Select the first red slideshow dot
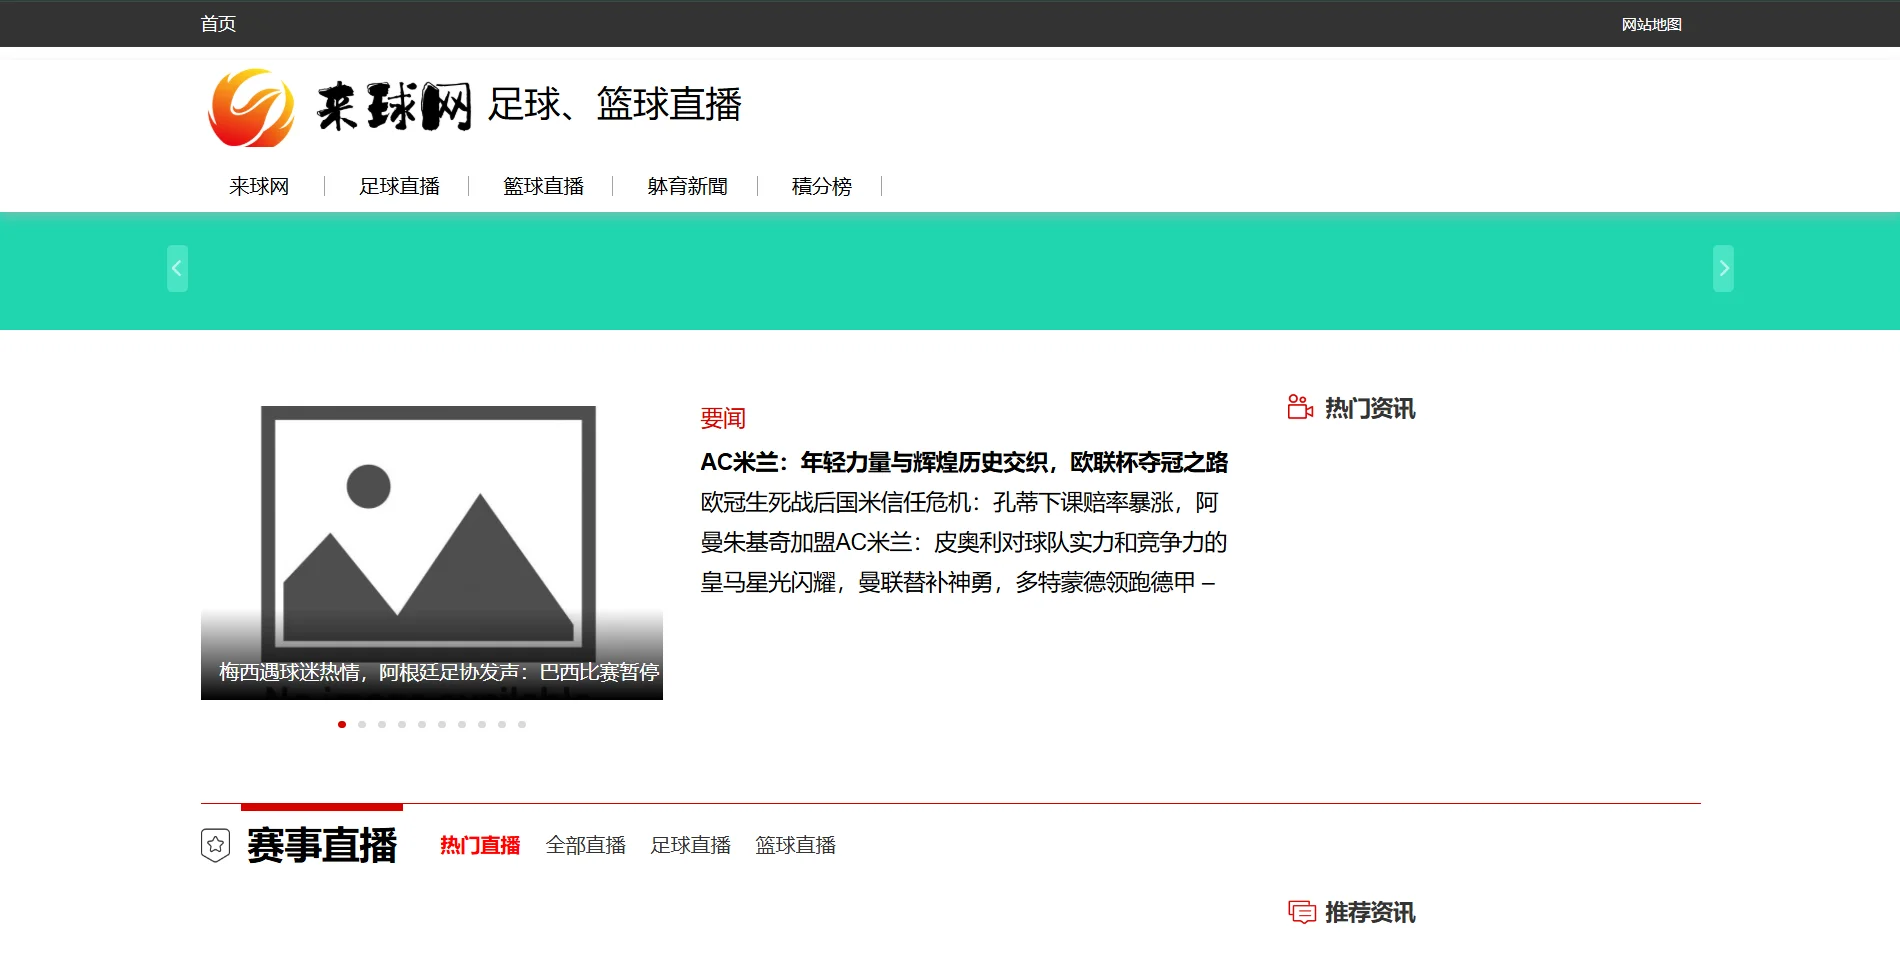 click(x=342, y=724)
